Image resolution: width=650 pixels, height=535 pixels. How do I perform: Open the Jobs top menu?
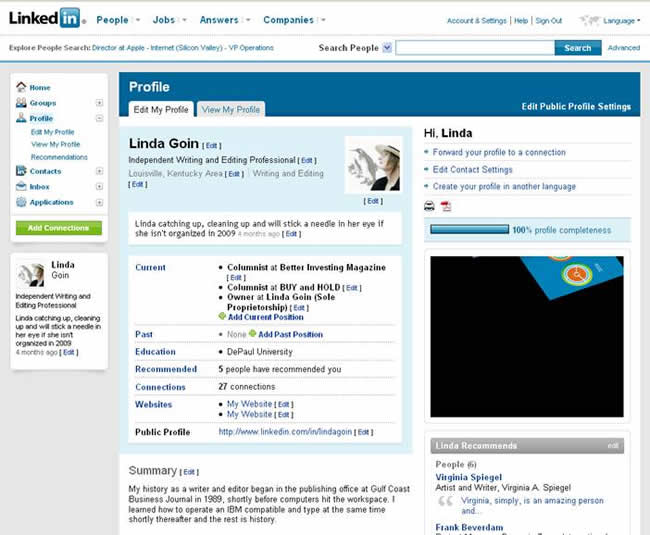164,20
